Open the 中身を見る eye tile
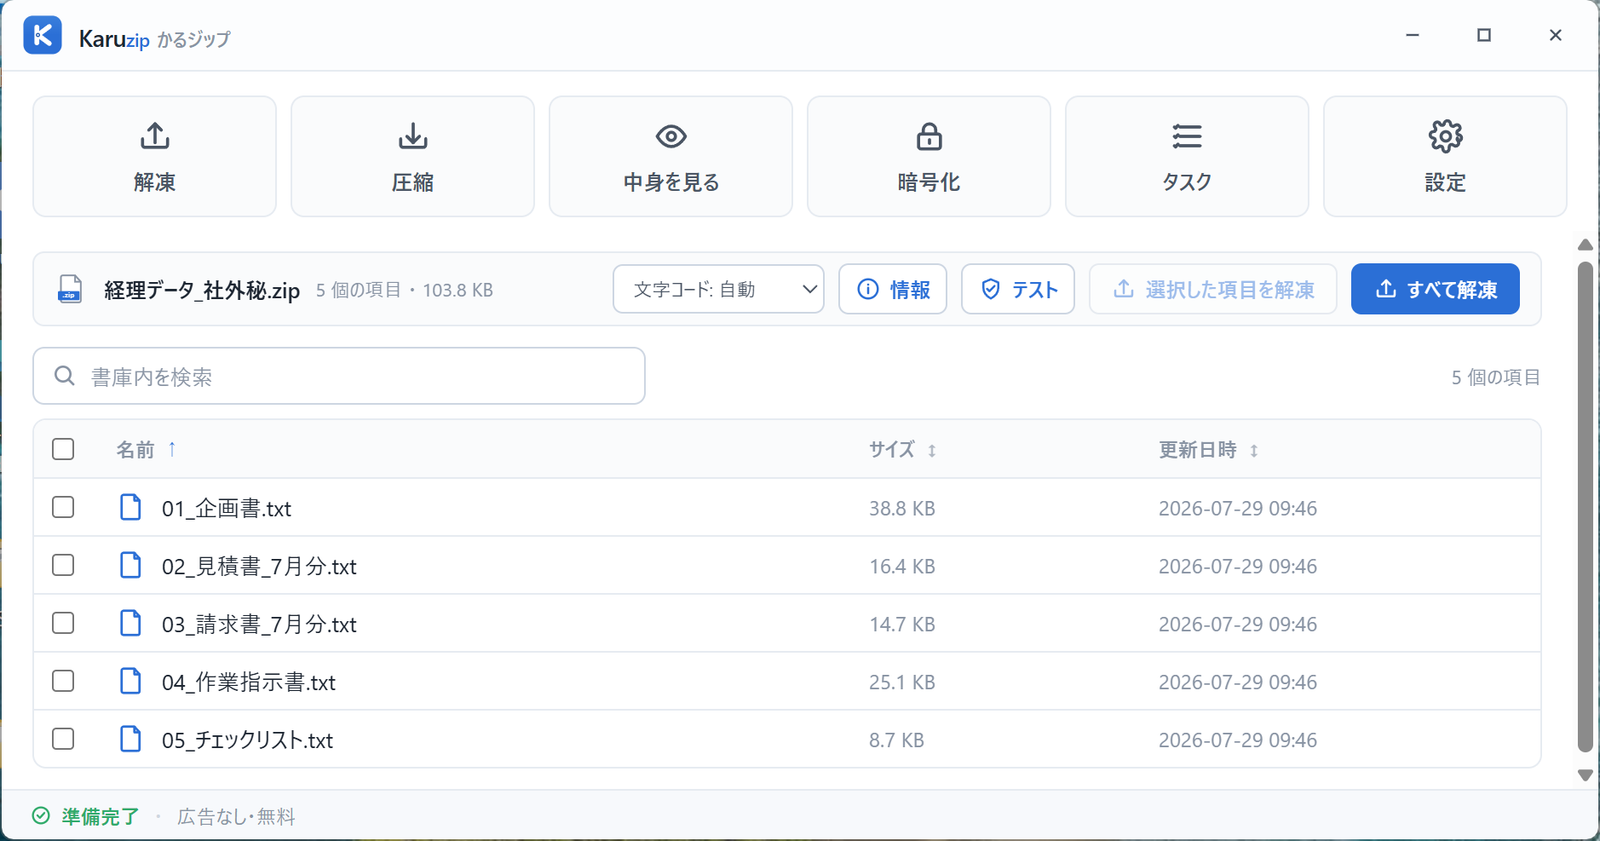Viewport: 1600px width, 841px height. click(x=671, y=156)
